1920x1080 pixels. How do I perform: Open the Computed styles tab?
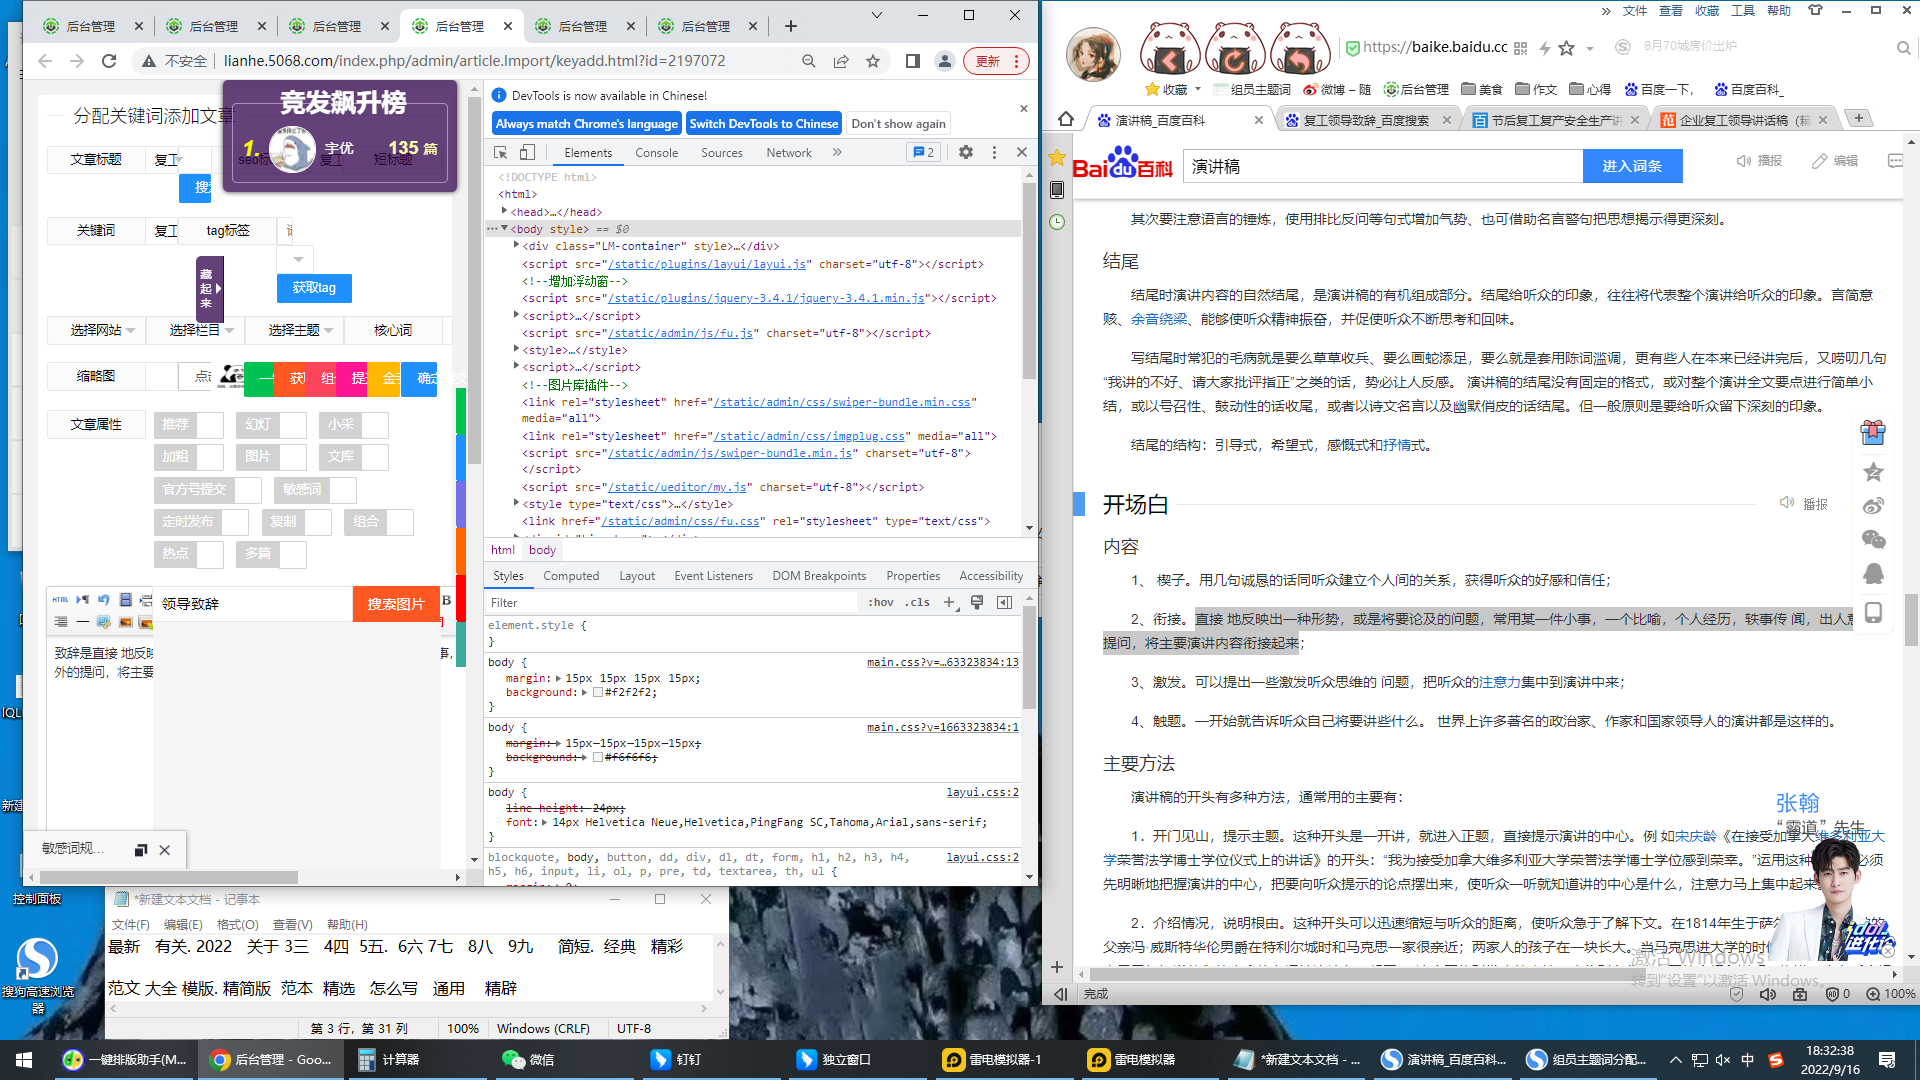click(571, 576)
